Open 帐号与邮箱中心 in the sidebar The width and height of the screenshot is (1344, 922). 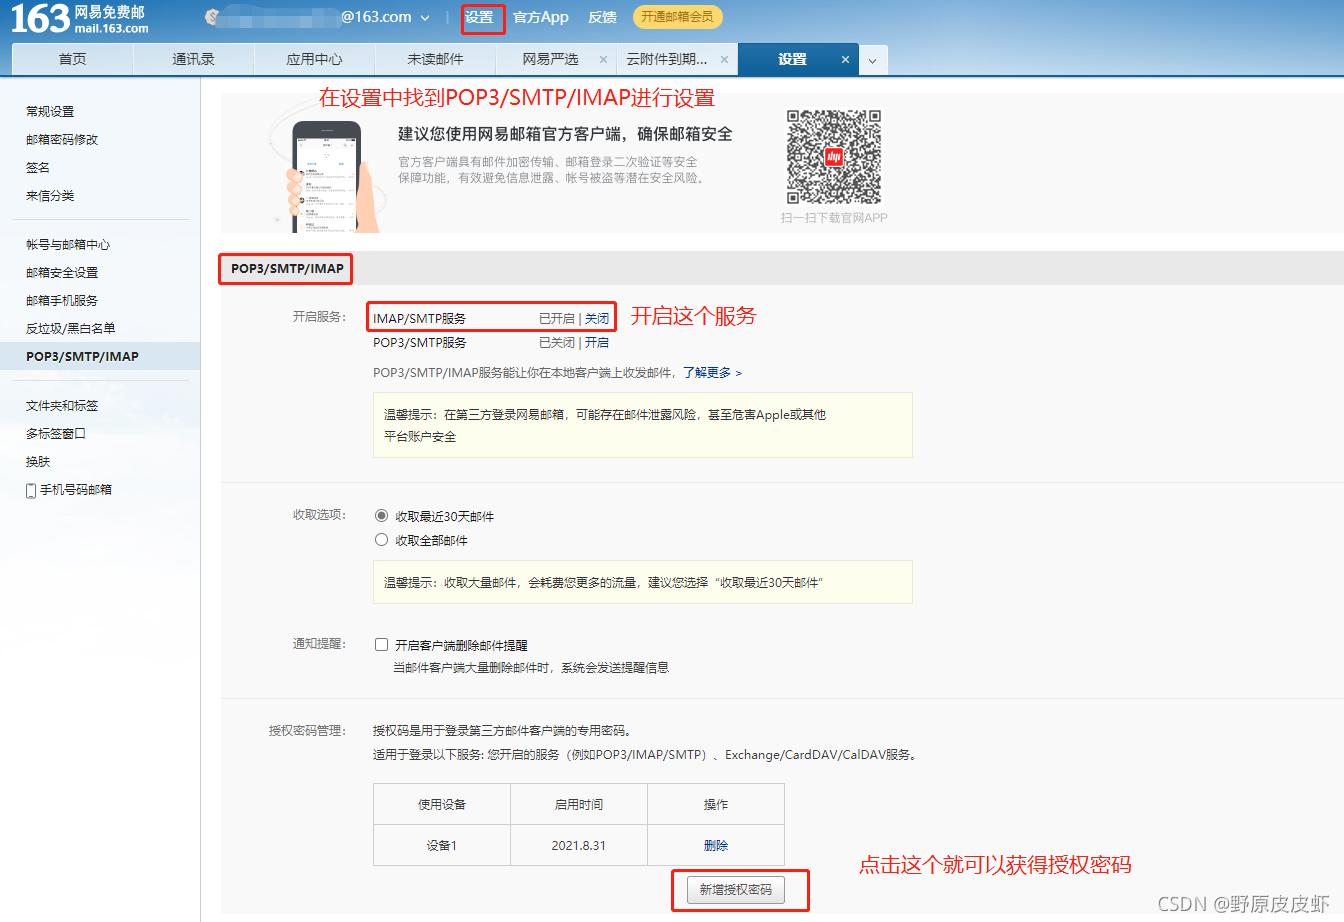pyautogui.click(x=68, y=245)
